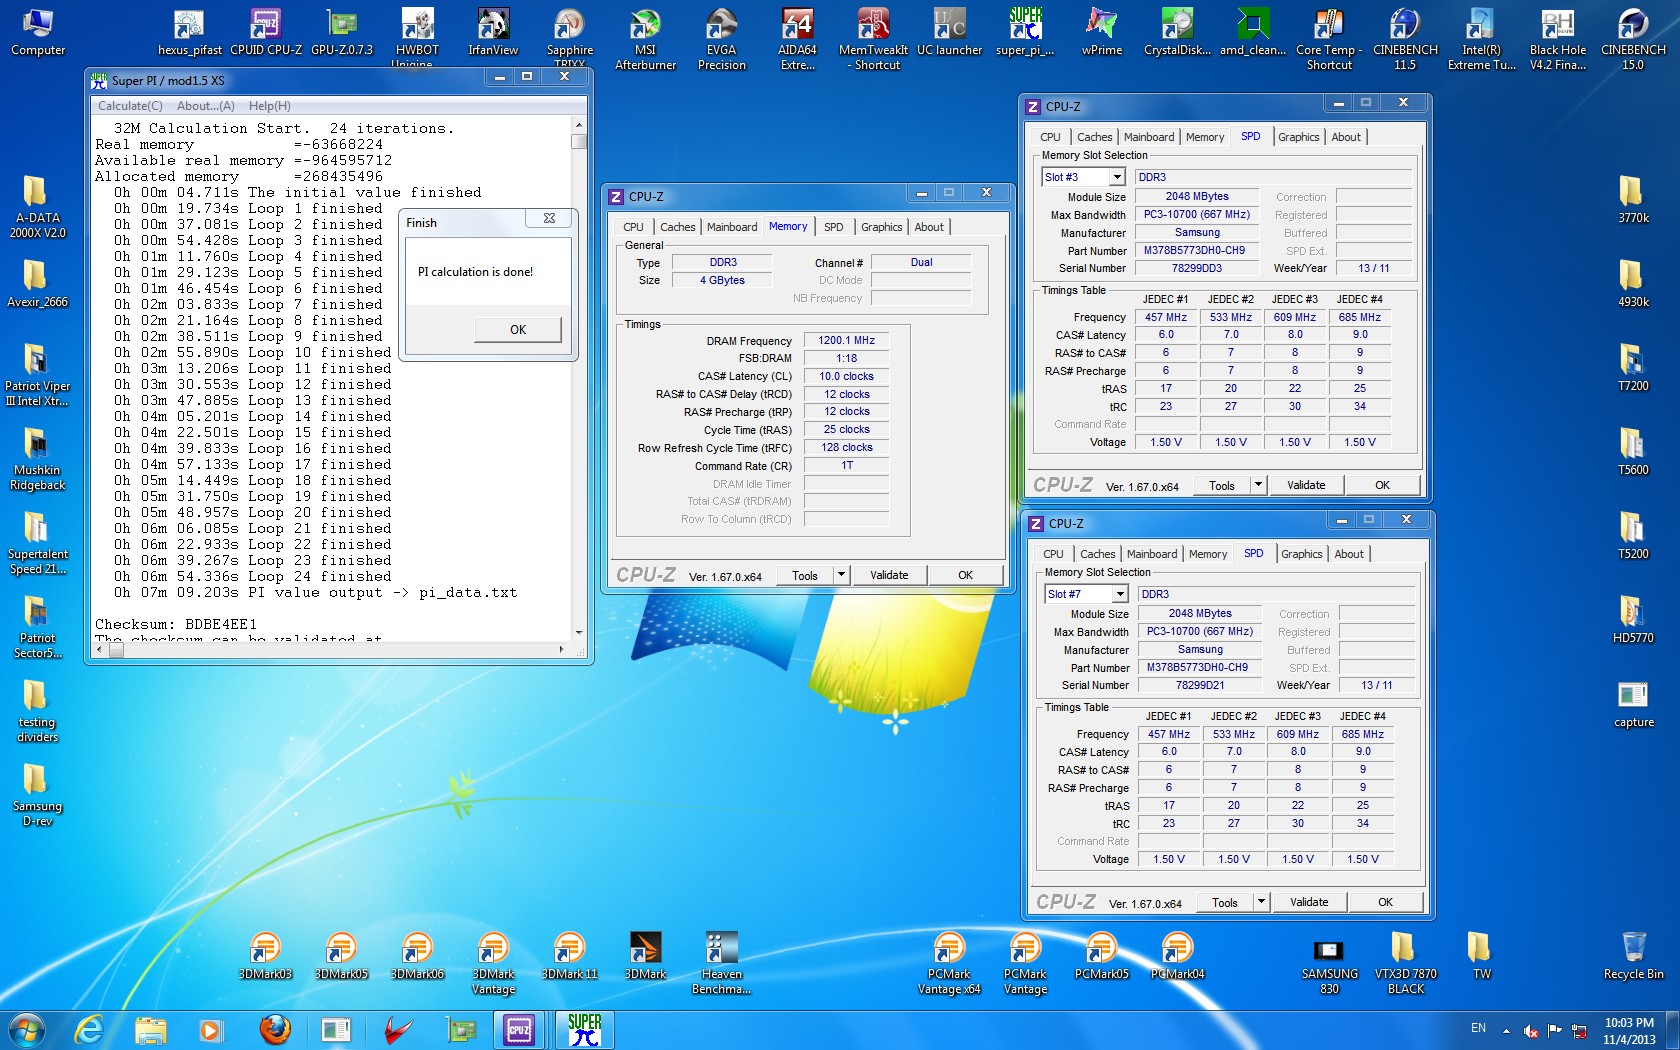This screenshot has width=1680, height=1050.
Task: Open the Recycle Bin
Action: tap(1633, 956)
